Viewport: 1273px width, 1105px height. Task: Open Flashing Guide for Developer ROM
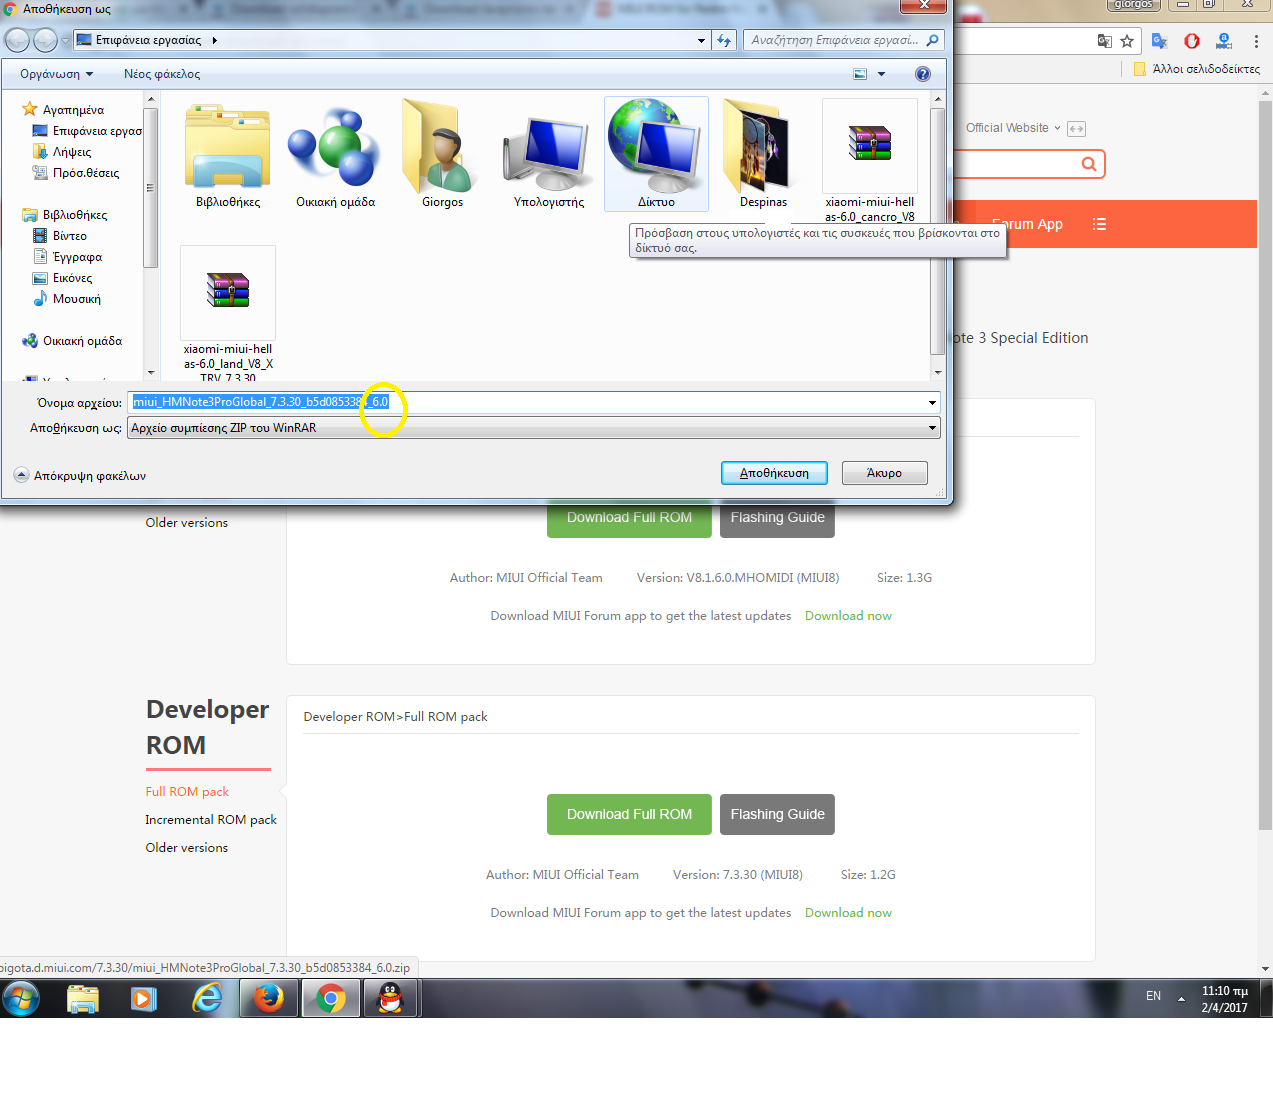click(777, 814)
